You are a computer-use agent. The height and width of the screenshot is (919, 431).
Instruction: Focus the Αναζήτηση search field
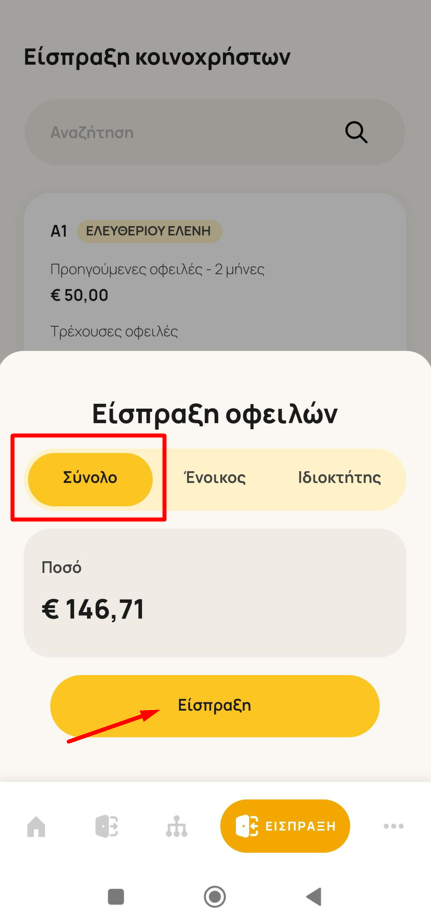[215, 132]
